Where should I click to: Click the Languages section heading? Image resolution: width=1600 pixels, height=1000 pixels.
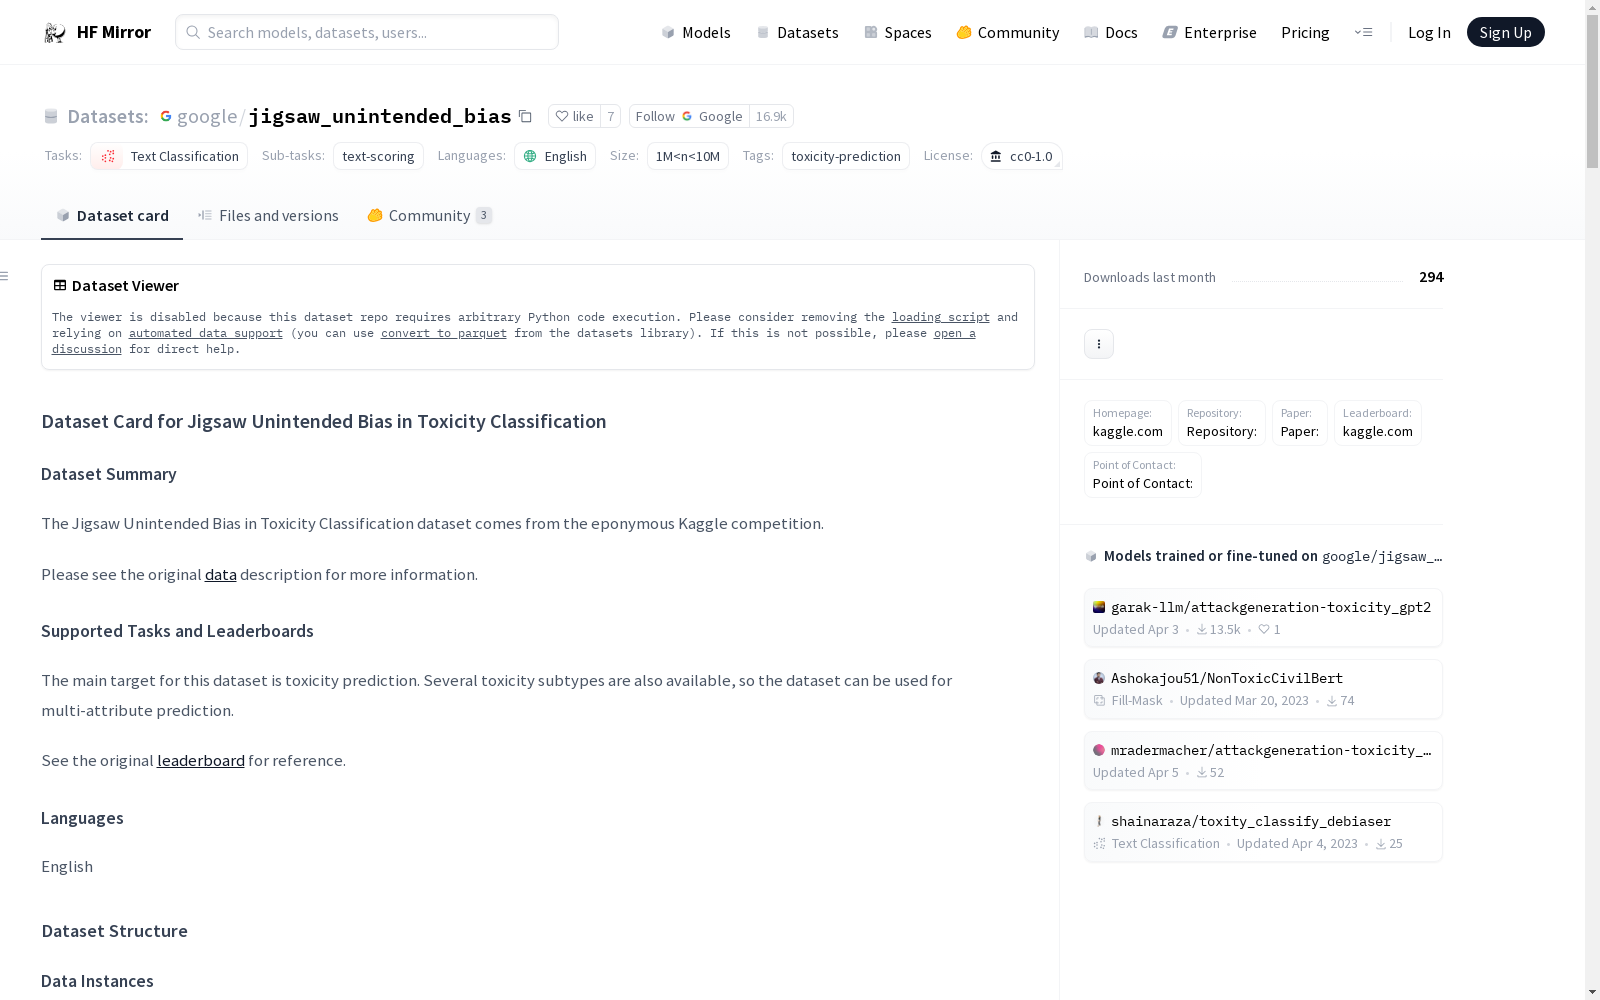pos(82,818)
